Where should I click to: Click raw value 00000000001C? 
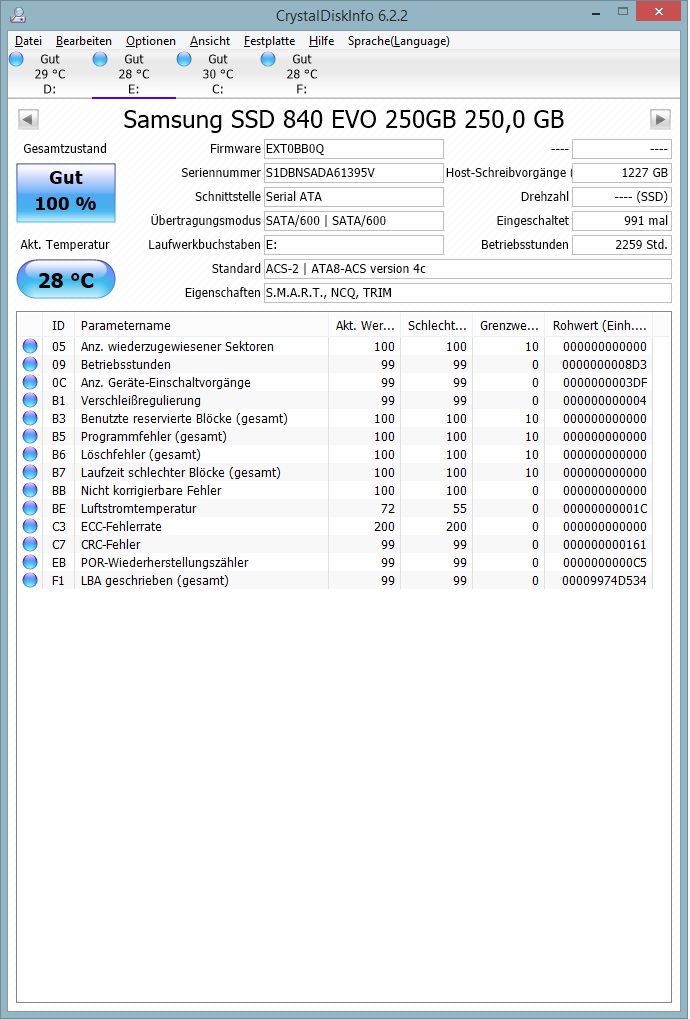[604, 508]
